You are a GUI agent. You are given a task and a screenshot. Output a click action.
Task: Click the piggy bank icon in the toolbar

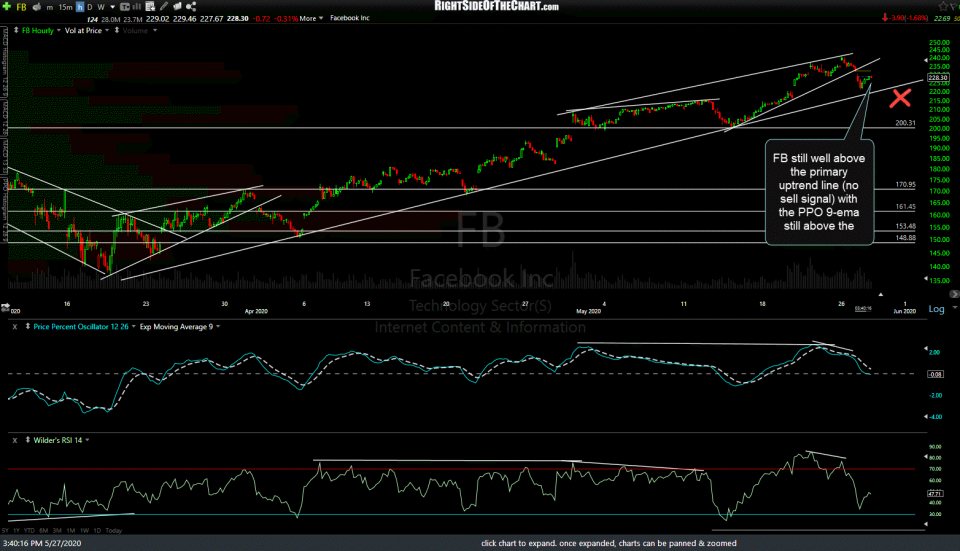[x=37, y=7]
